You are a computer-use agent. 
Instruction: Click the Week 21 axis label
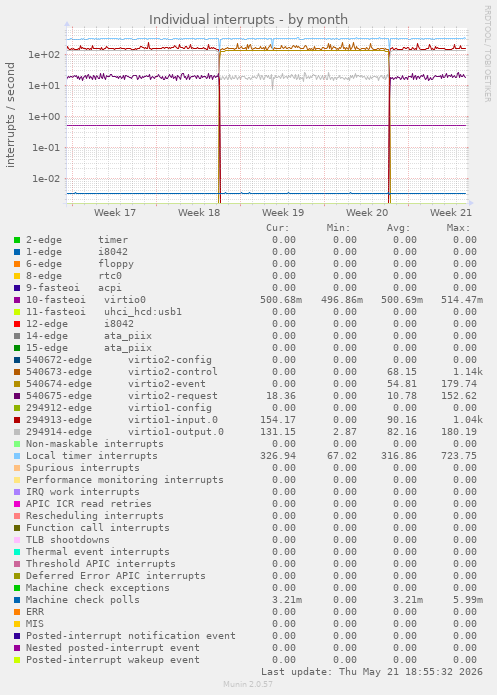pos(451,213)
